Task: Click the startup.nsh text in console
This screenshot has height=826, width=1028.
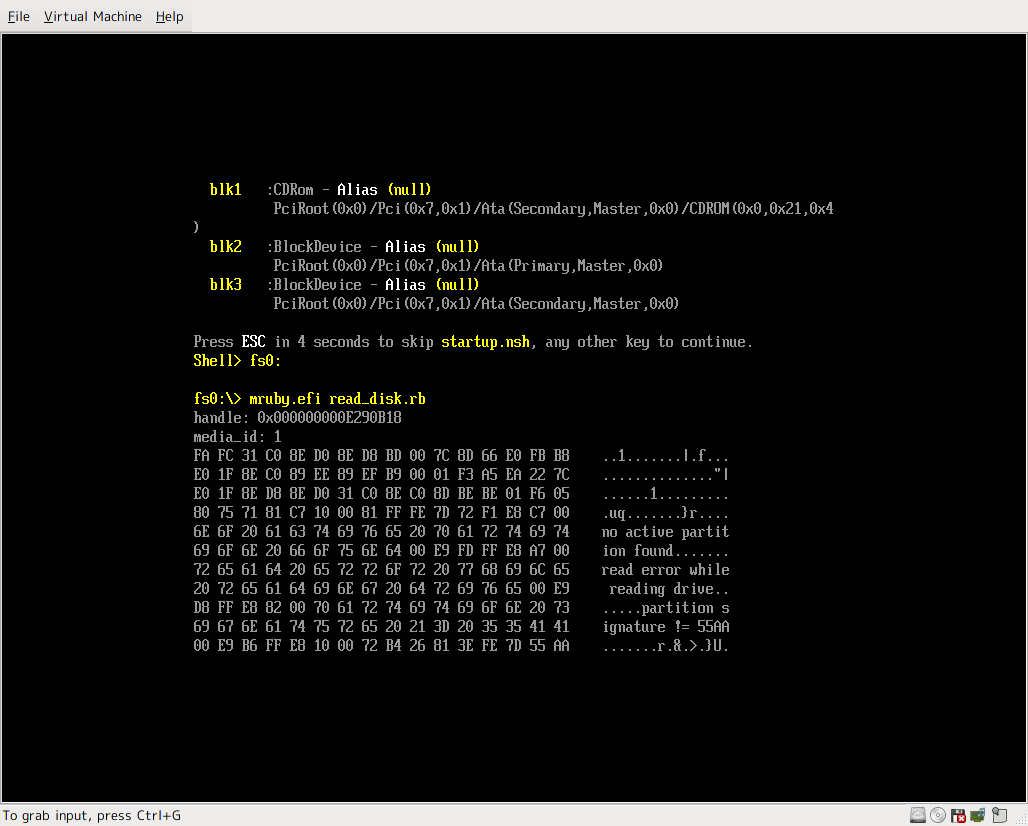Action: click(x=486, y=342)
